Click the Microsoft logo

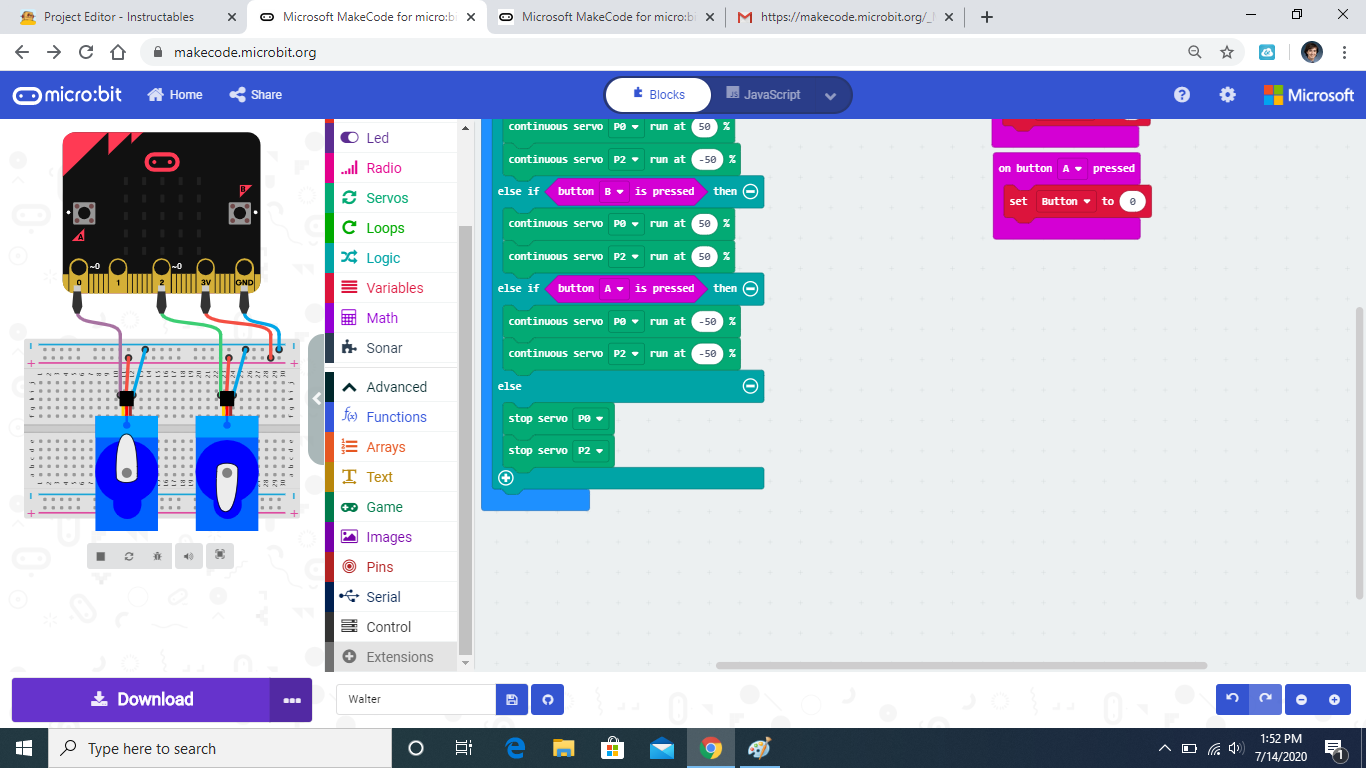pyautogui.click(x=1309, y=95)
